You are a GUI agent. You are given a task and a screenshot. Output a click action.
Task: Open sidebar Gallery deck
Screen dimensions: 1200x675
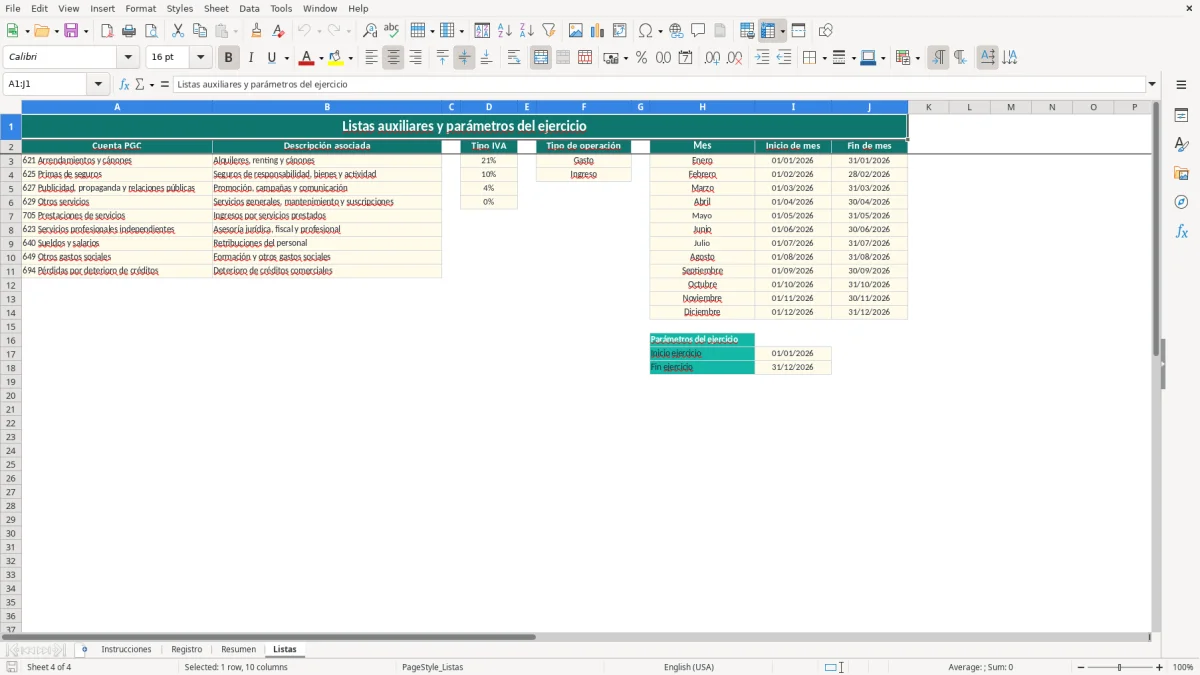[x=1181, y=173]
